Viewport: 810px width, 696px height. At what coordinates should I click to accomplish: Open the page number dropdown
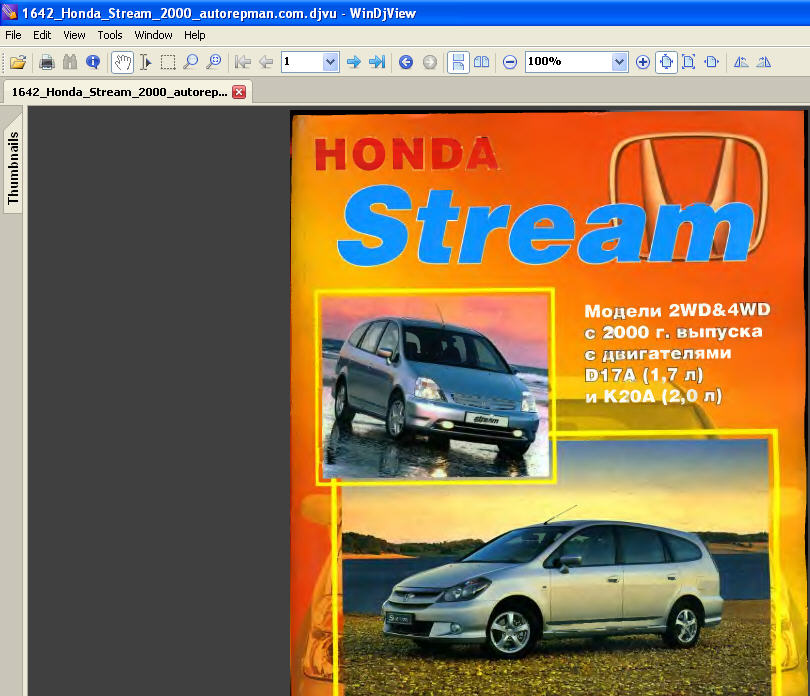[x=330, y=62]
